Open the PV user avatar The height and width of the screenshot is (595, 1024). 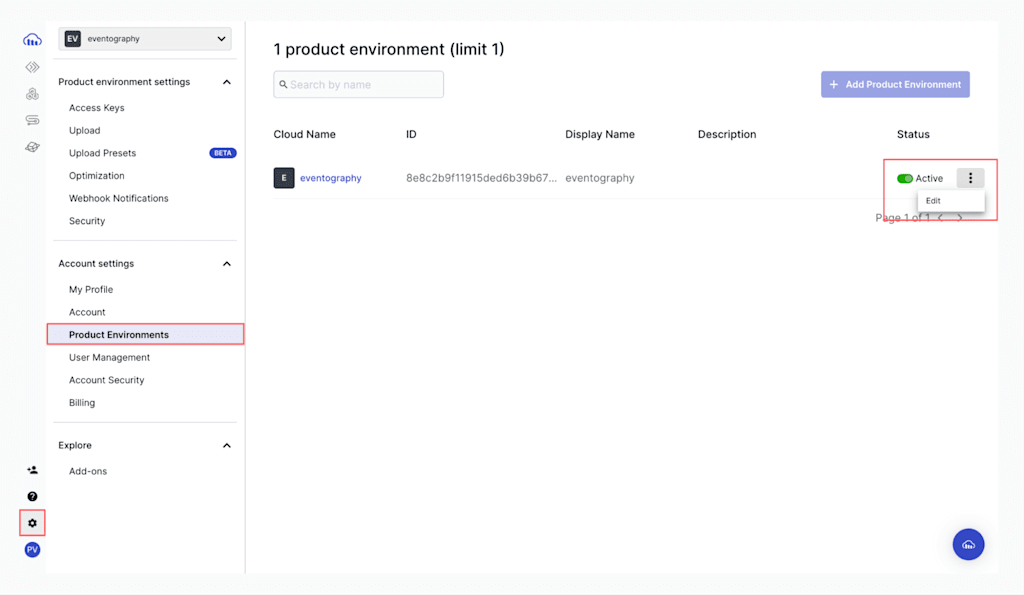(x=32, y=550)
